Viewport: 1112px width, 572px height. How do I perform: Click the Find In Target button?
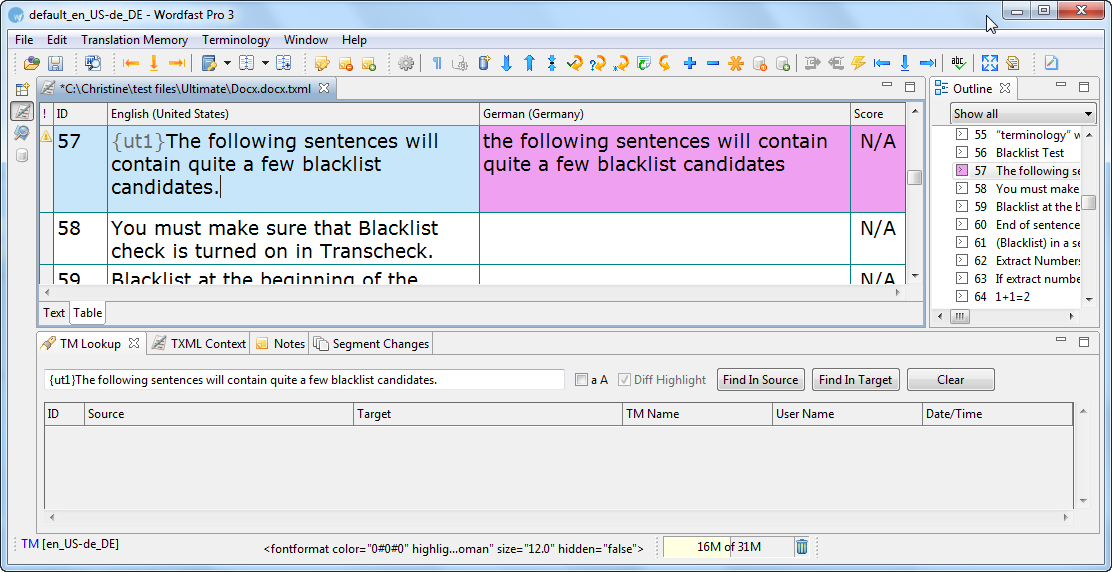[x=855, y=380]
